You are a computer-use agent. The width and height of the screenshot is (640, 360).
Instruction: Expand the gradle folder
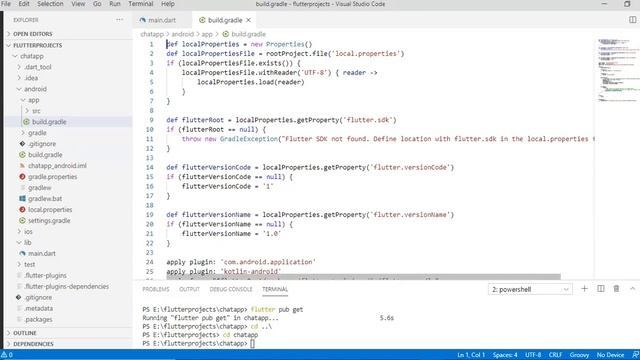[37, 133]
